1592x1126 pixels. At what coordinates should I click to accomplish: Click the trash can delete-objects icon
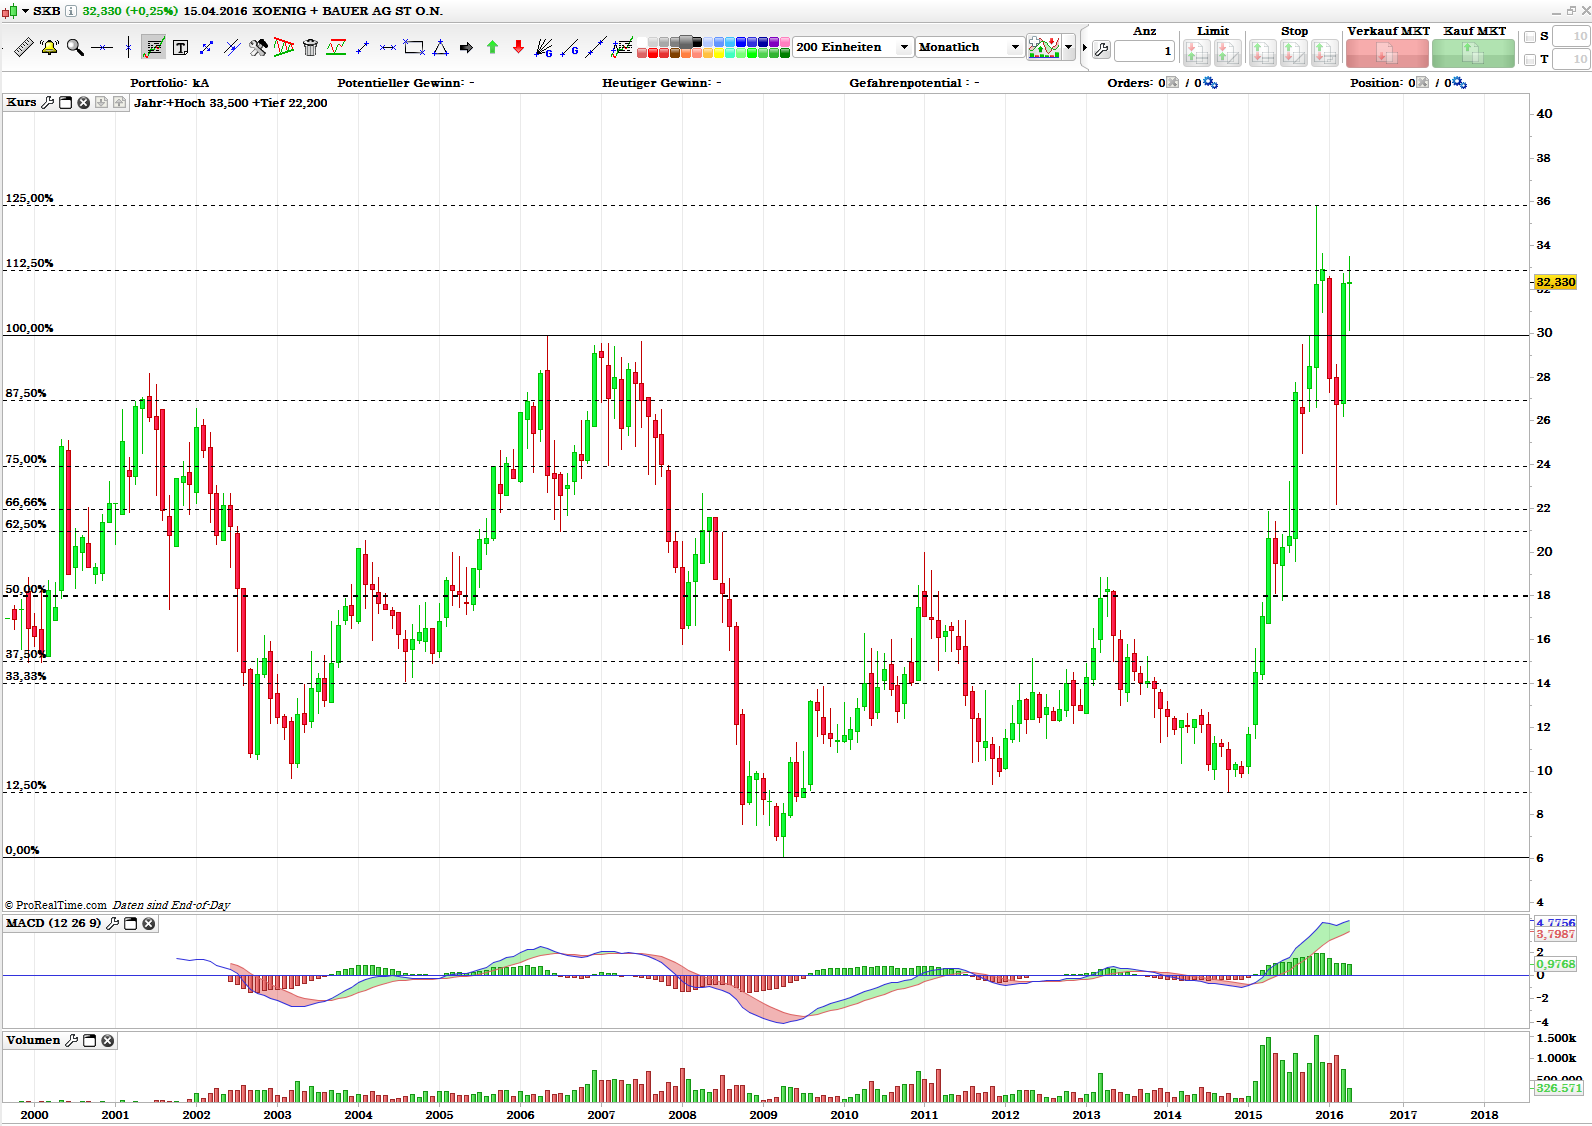(x=310, y=47)
